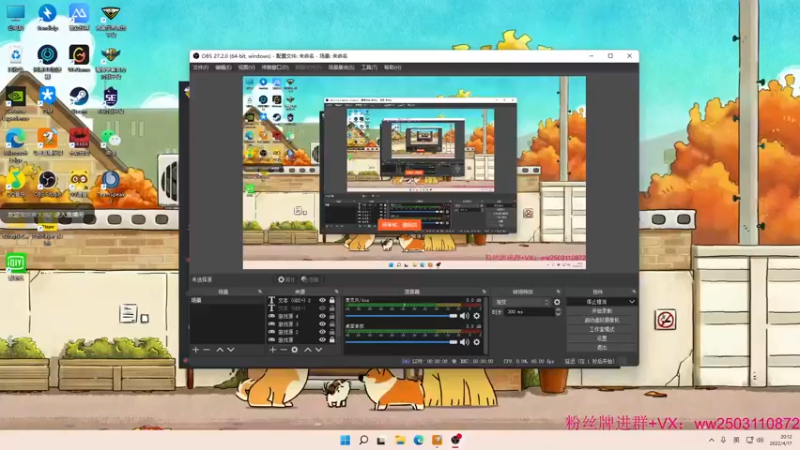Add a new scene with plus icon
Screen dimensions: 800x450
tap(196, 349)
